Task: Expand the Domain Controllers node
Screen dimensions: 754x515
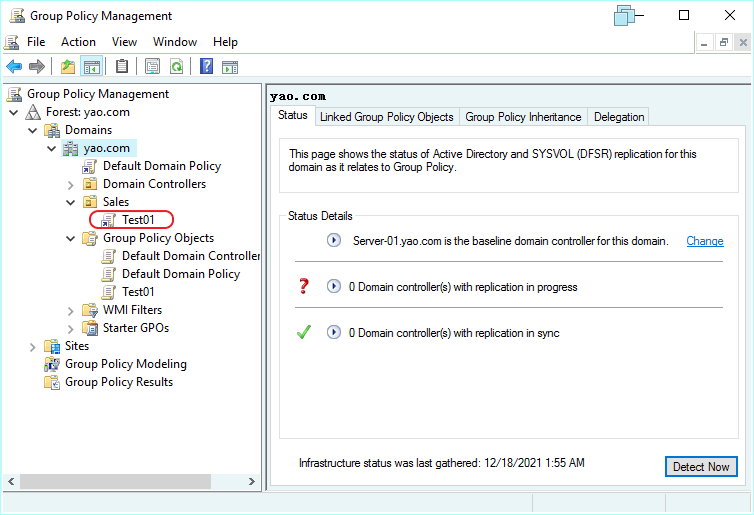Action: 70,184
